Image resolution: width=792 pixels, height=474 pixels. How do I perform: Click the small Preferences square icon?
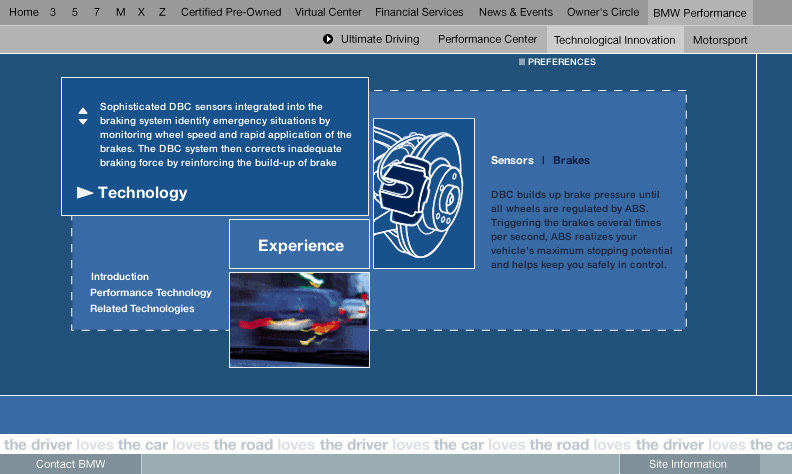[x=522, y=62]
